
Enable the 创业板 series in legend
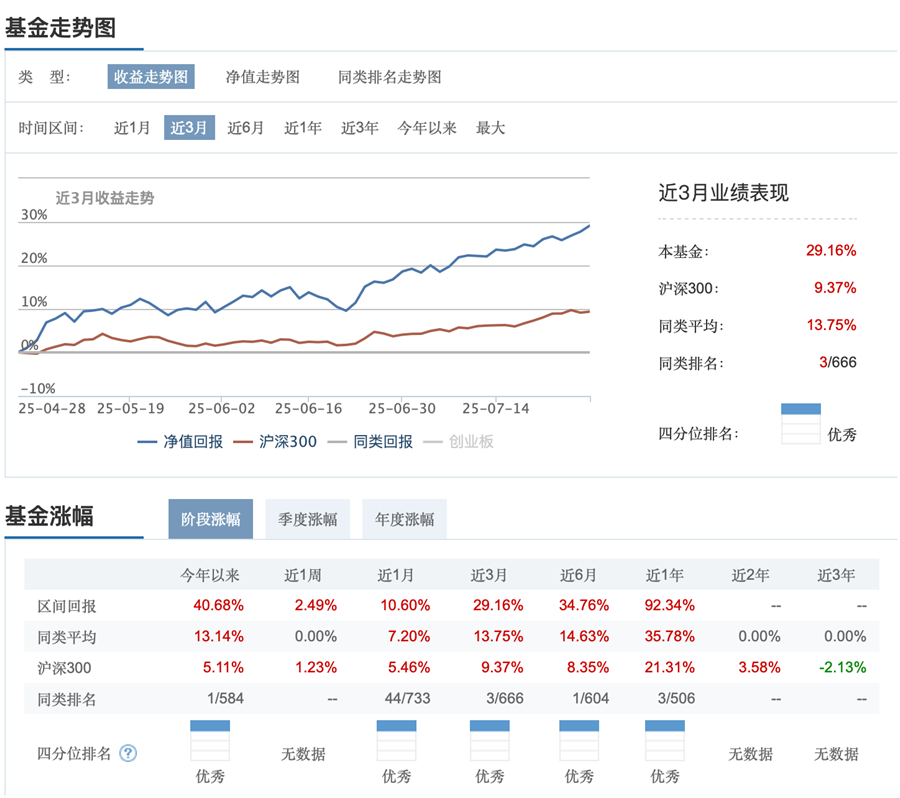point(458,441)
